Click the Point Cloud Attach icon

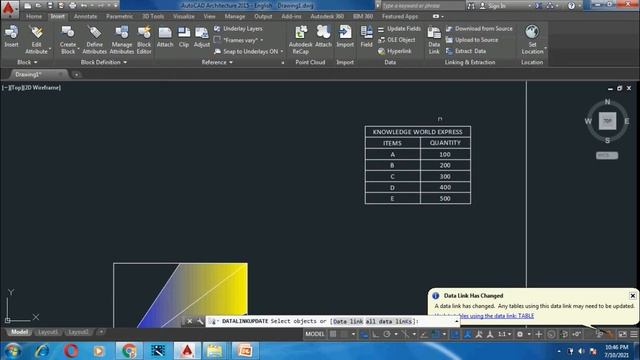coord(323,32)
